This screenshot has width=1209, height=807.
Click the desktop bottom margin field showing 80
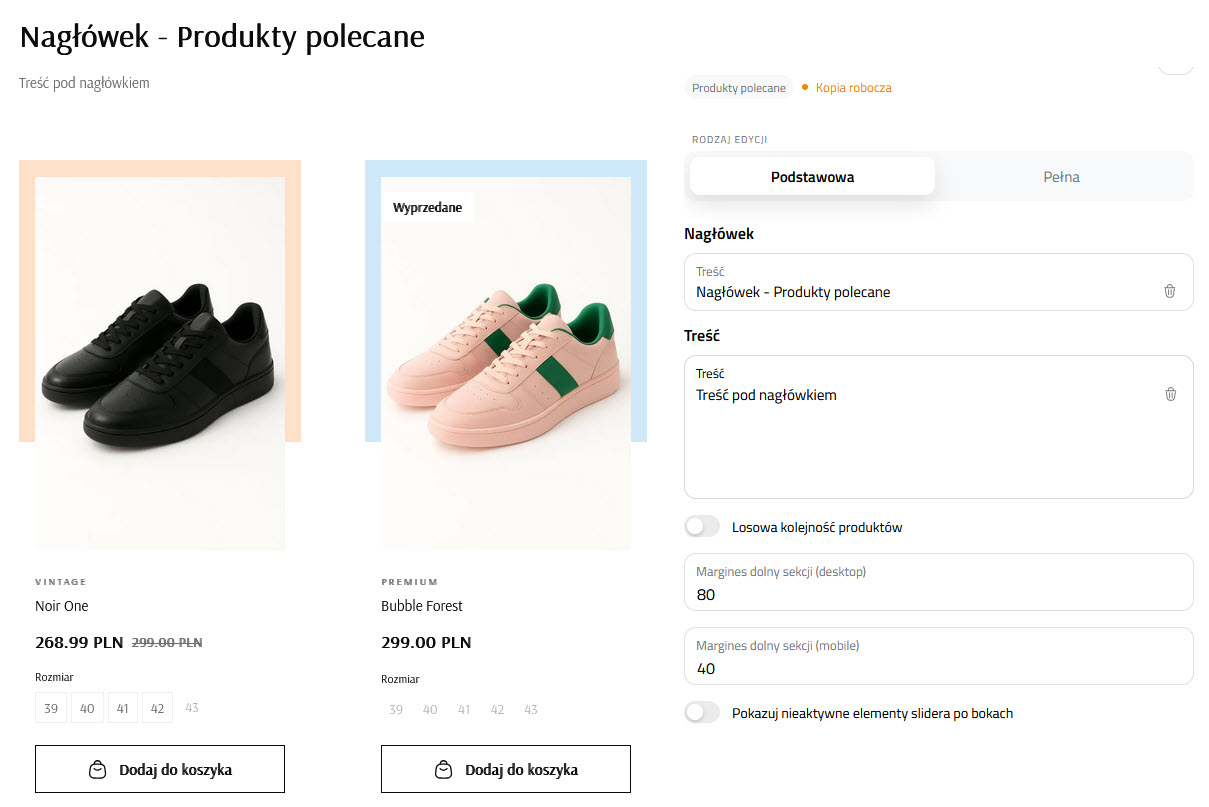938,582
